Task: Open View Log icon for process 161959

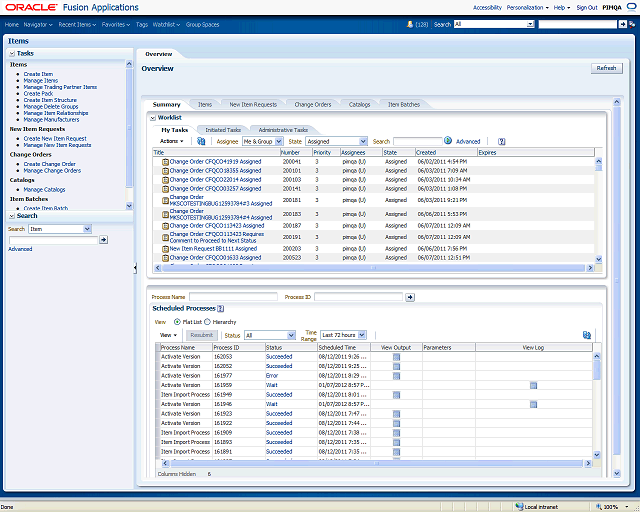Action: pyautogui.click(x=533, y=385)
